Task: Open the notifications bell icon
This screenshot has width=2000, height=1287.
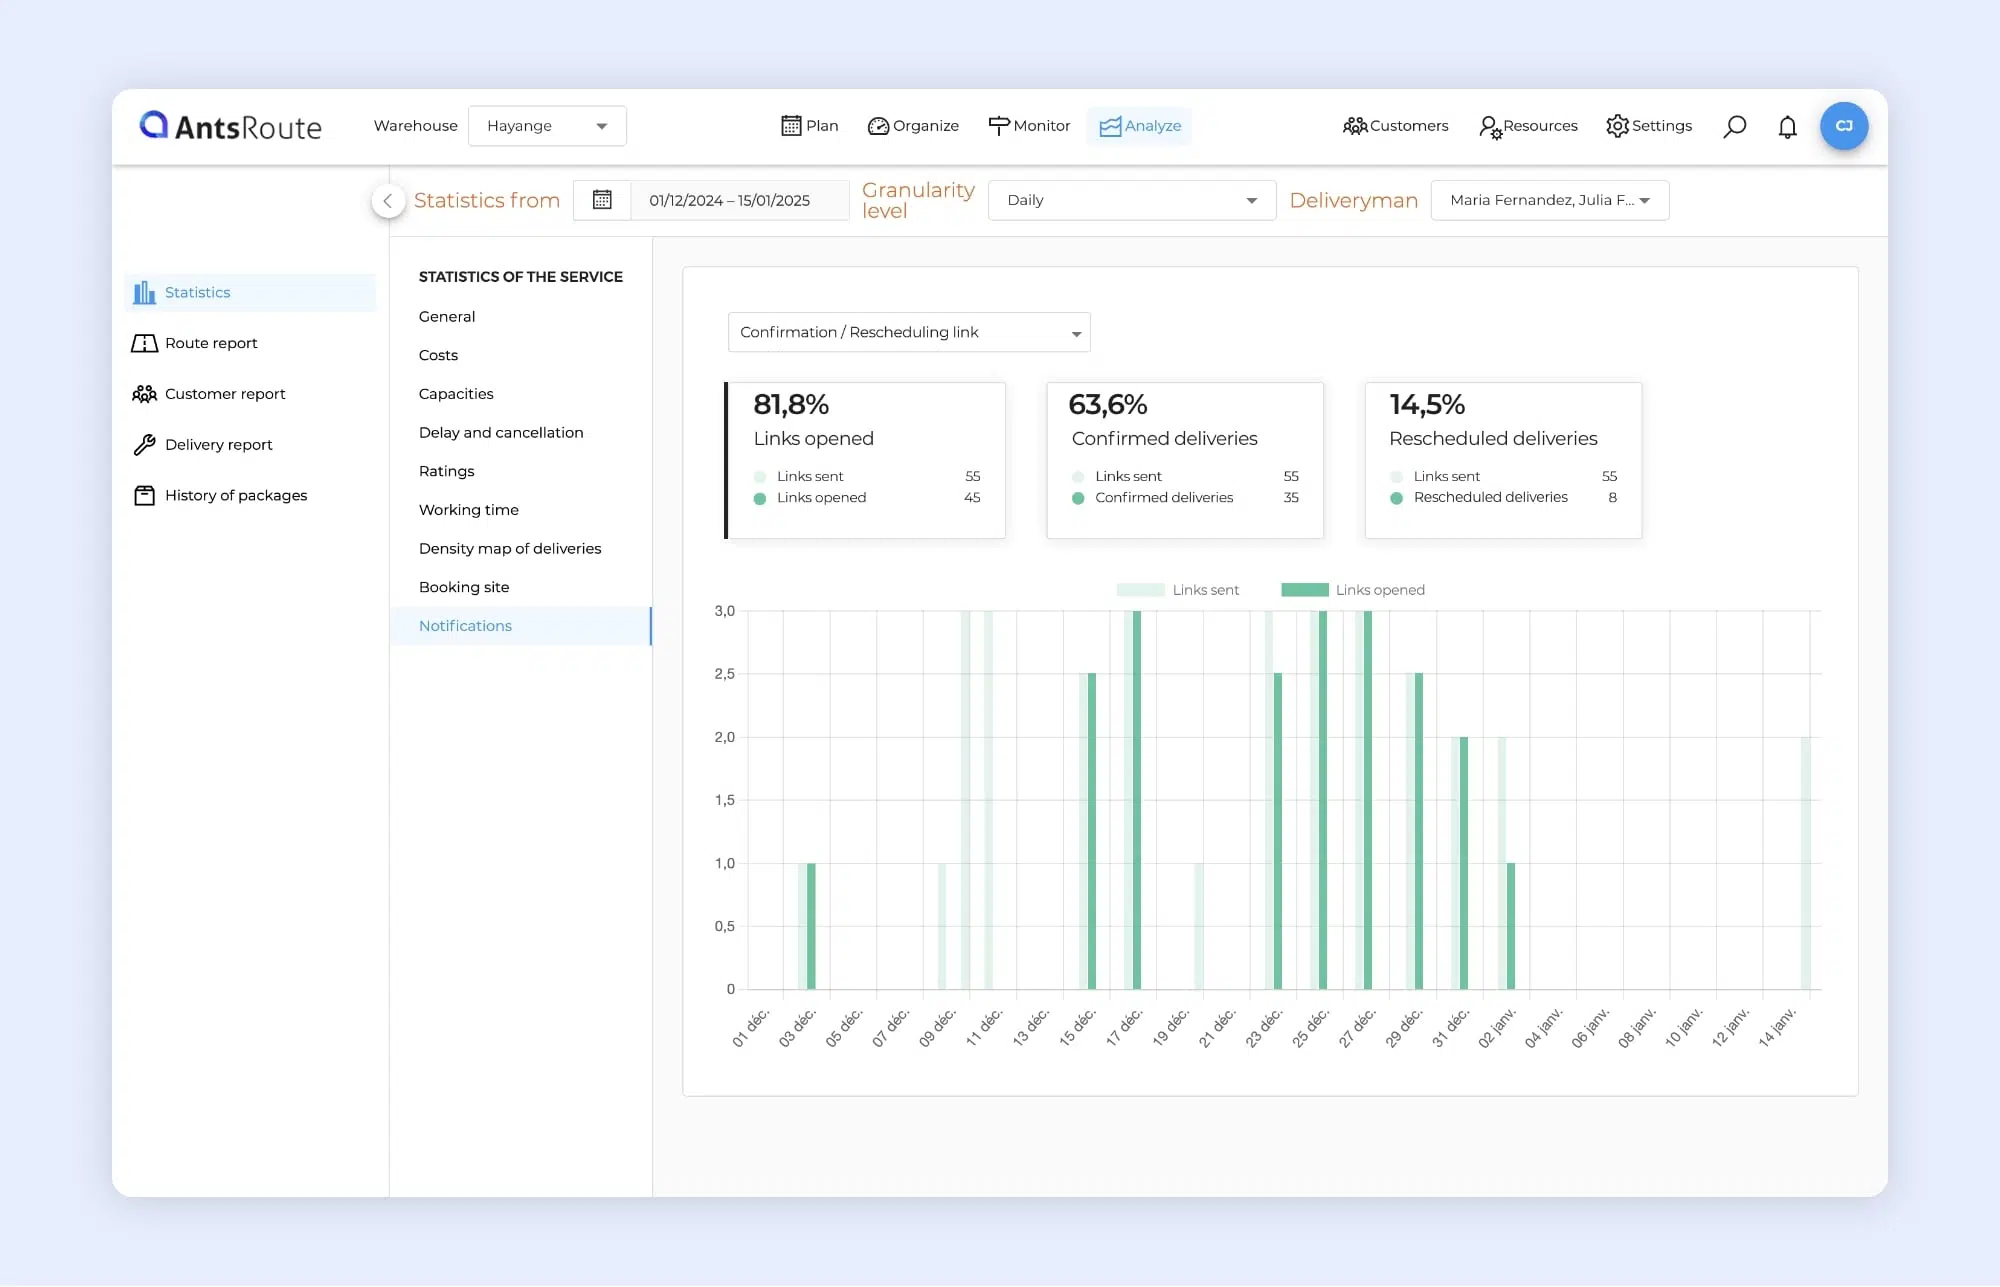Action: [1787, 126]
